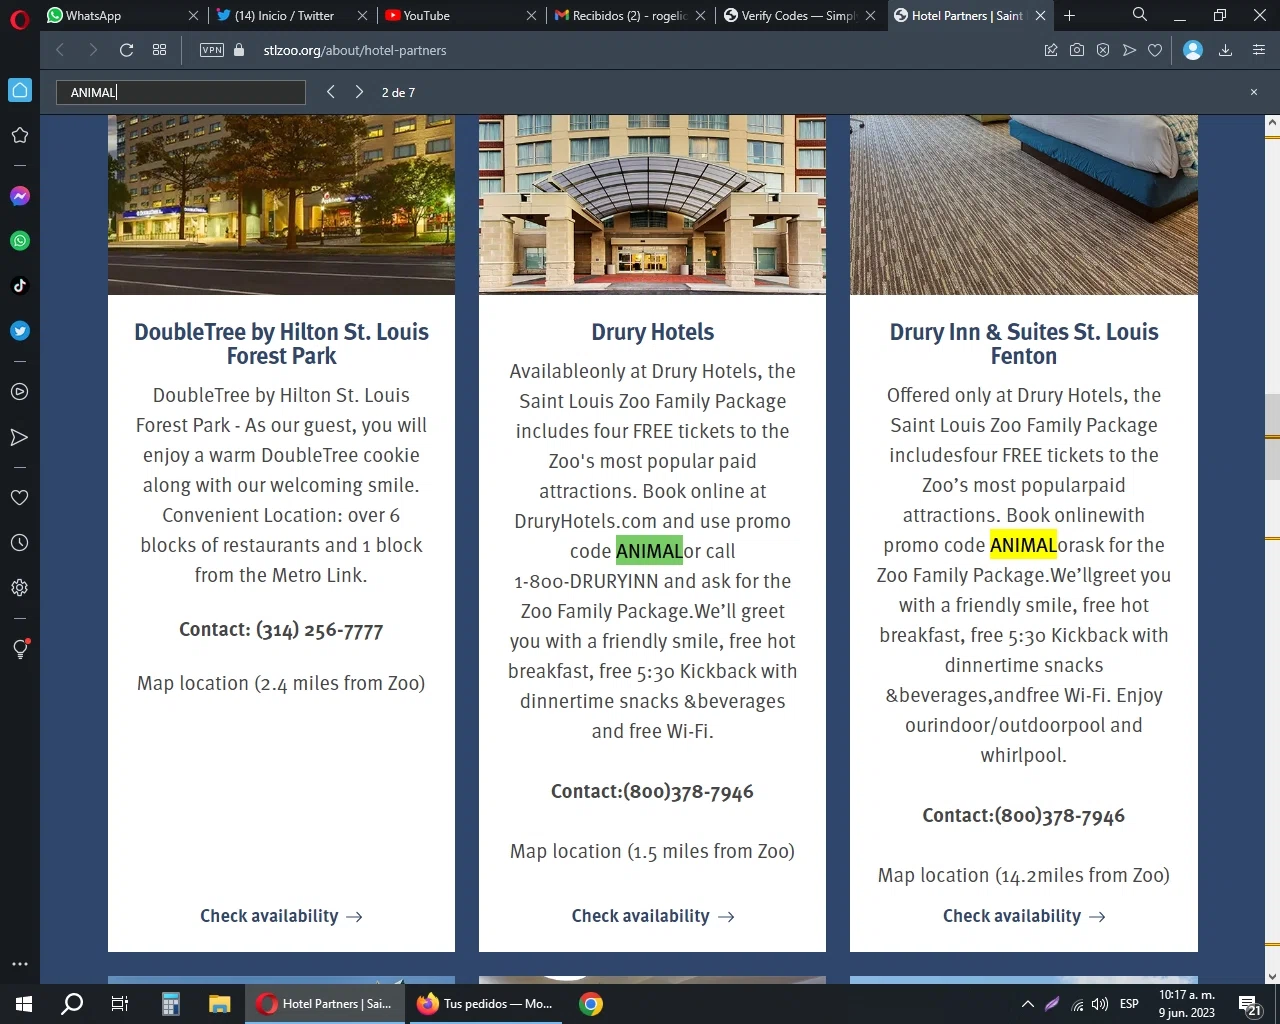Go to previous search match
The image size is (1280, 1024).
click(331, 92)
